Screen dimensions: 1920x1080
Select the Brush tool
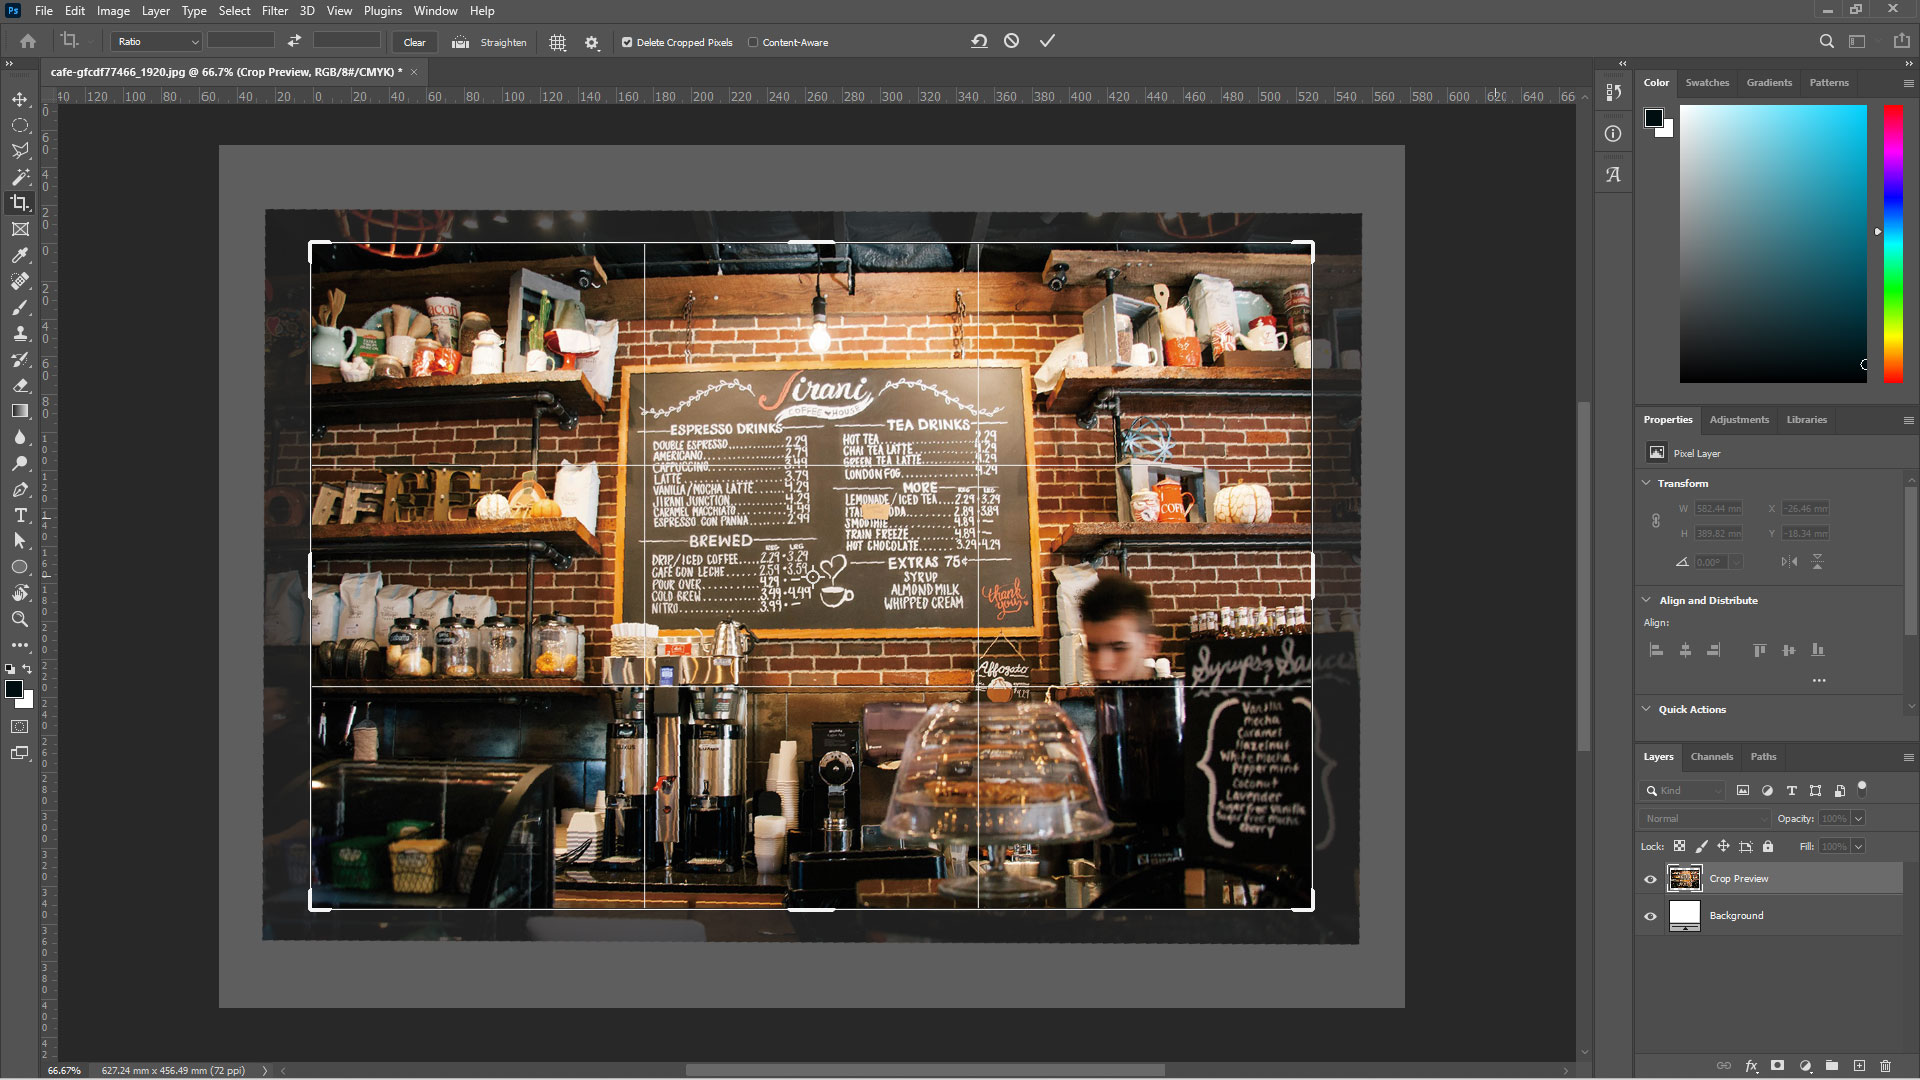[20, 307]
